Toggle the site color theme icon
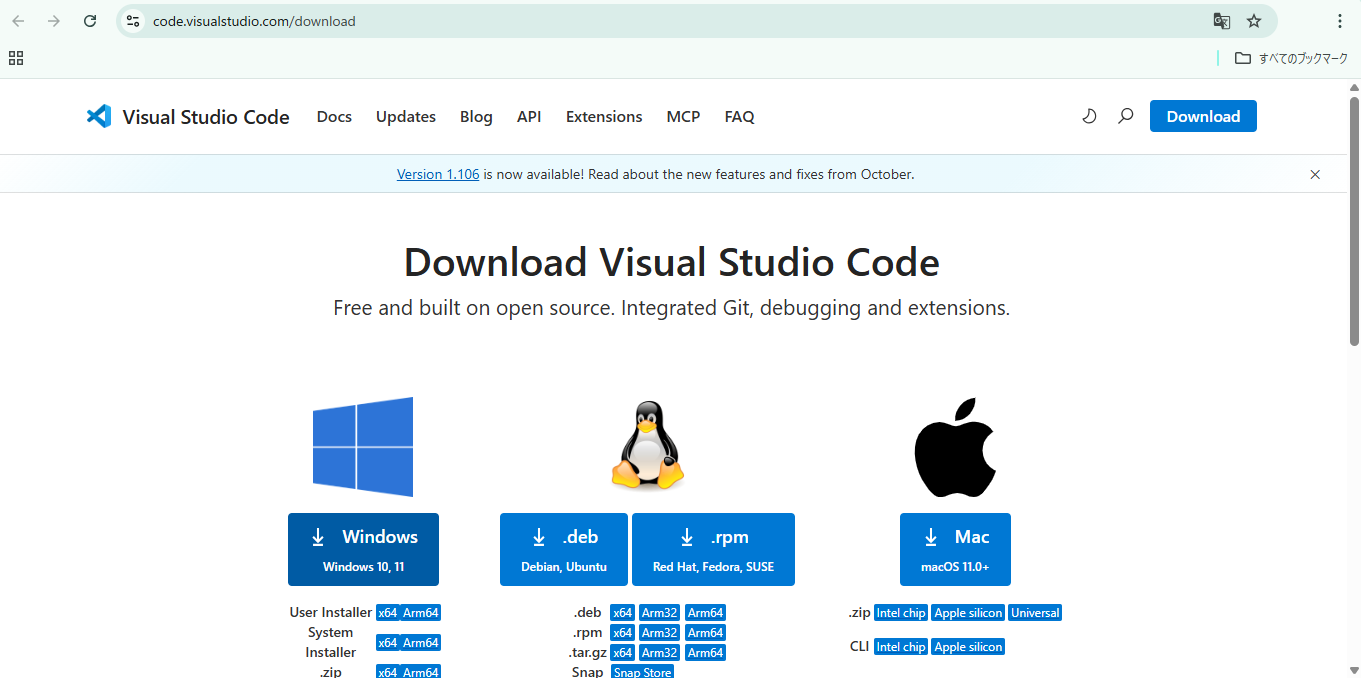1361x678 pixels. 1089,116
